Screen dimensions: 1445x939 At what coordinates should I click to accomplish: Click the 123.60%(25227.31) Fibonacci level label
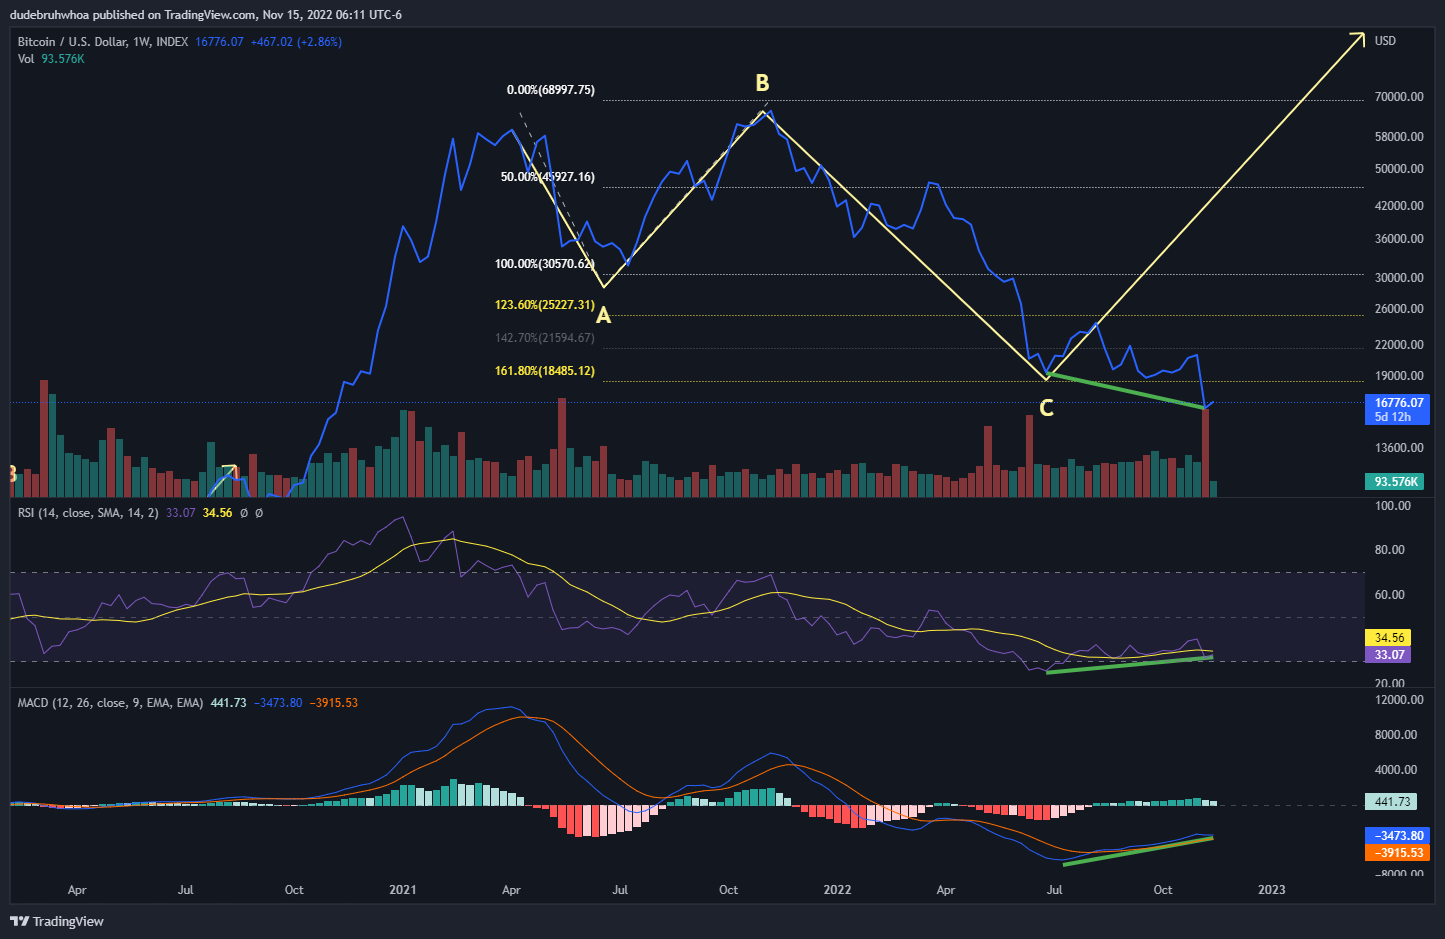[544, 305]
